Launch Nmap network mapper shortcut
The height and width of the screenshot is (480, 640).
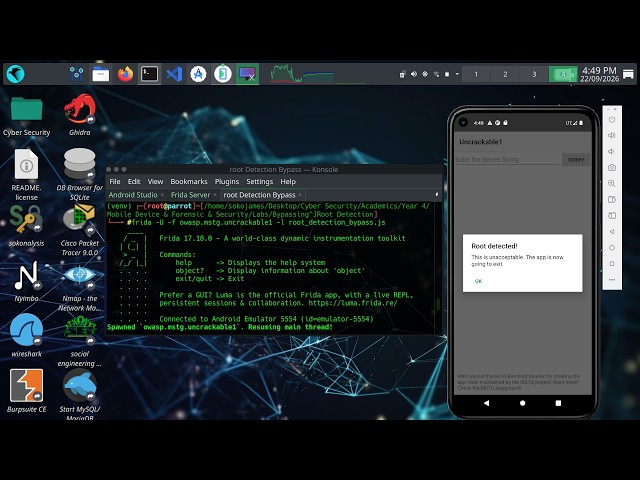[80, 288]
